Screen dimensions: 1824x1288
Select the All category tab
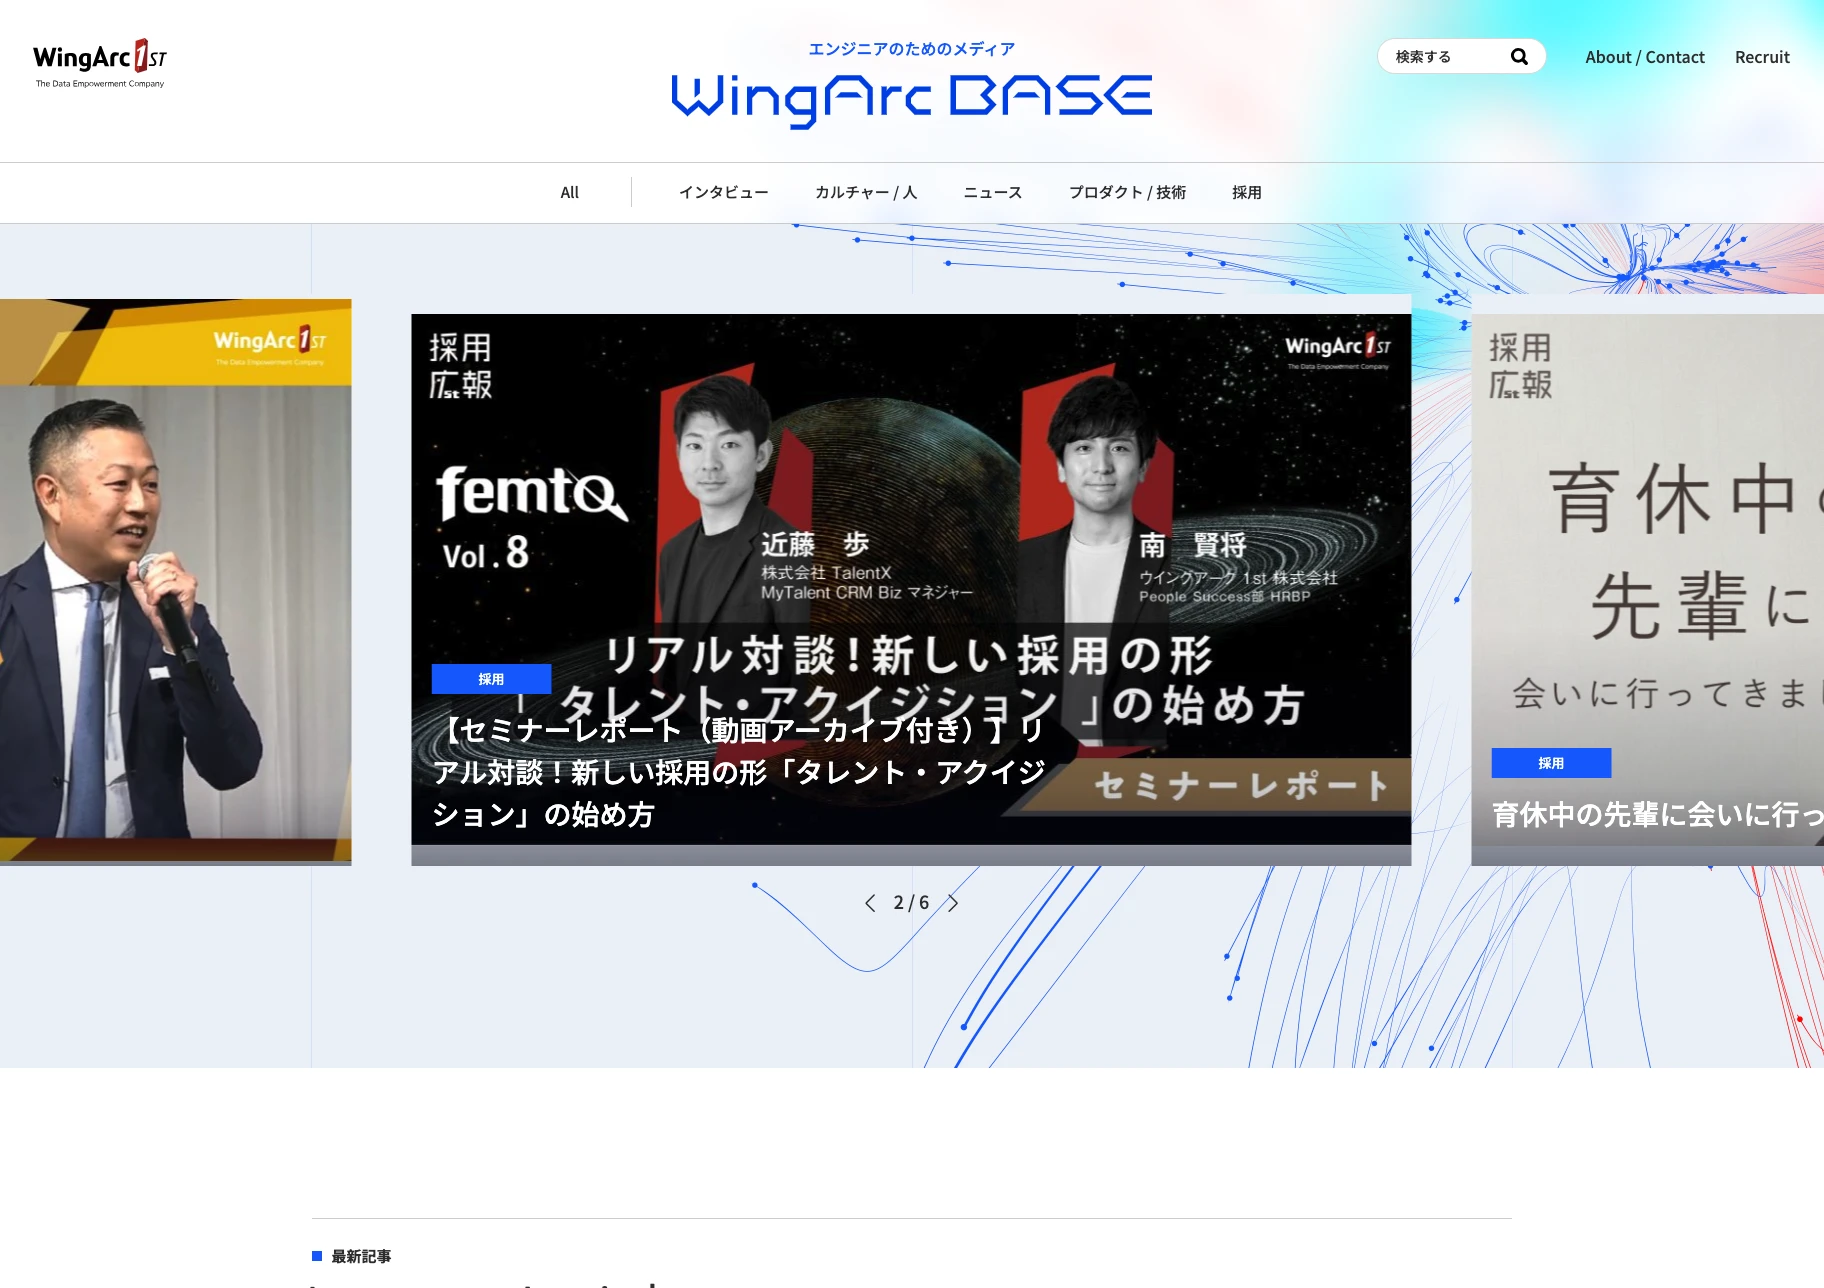[x=569, y=192]
